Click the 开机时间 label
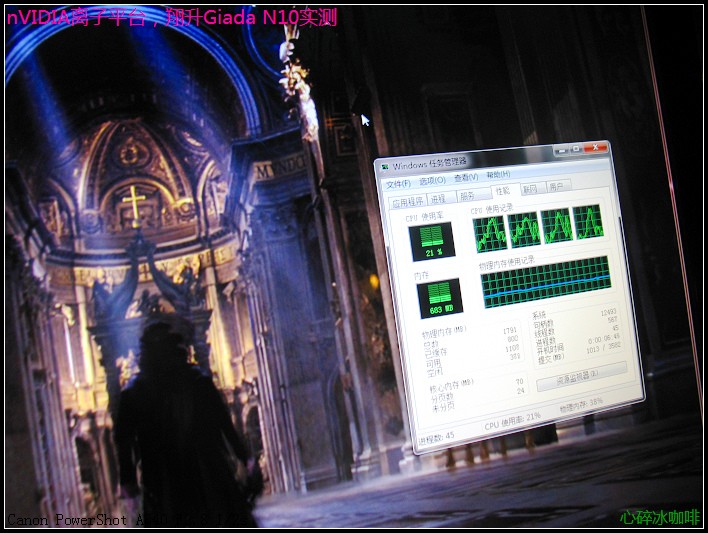This screenshot has width=708, height=533. (x=550, y=348)
